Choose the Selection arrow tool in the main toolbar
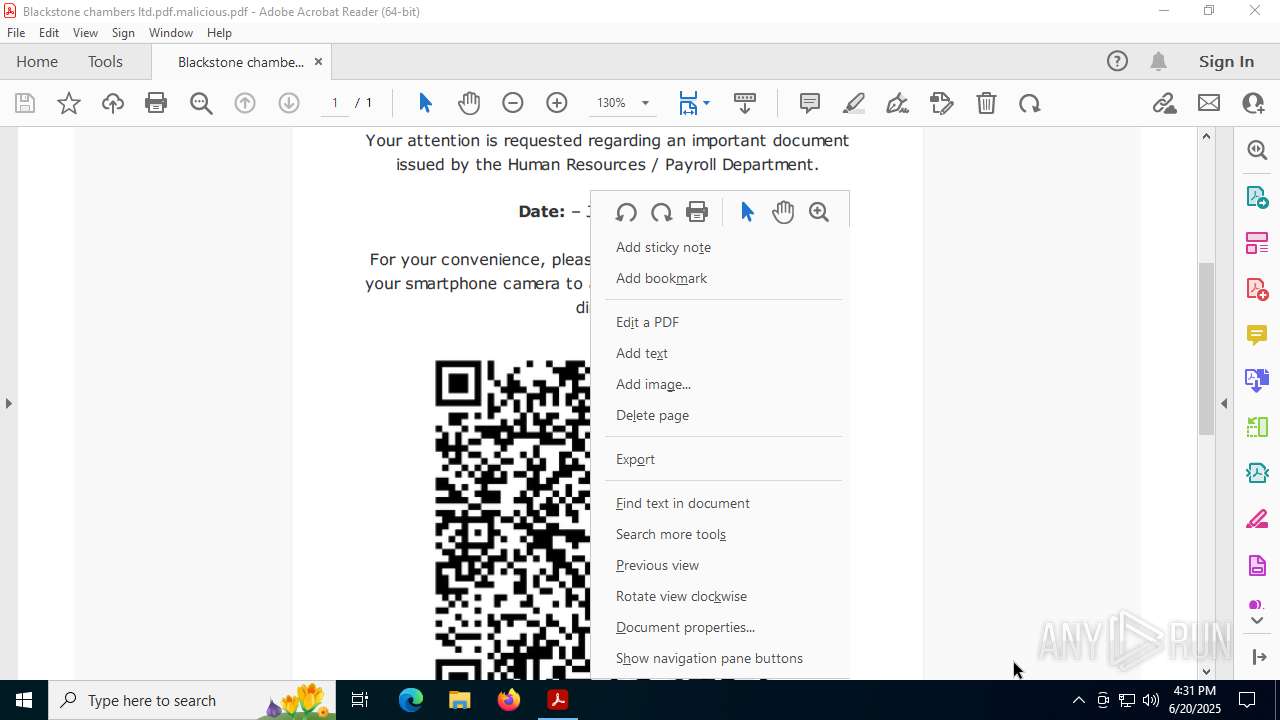Screen dimensions: 1280x720 pyautogui.click(x=425, y=103)
